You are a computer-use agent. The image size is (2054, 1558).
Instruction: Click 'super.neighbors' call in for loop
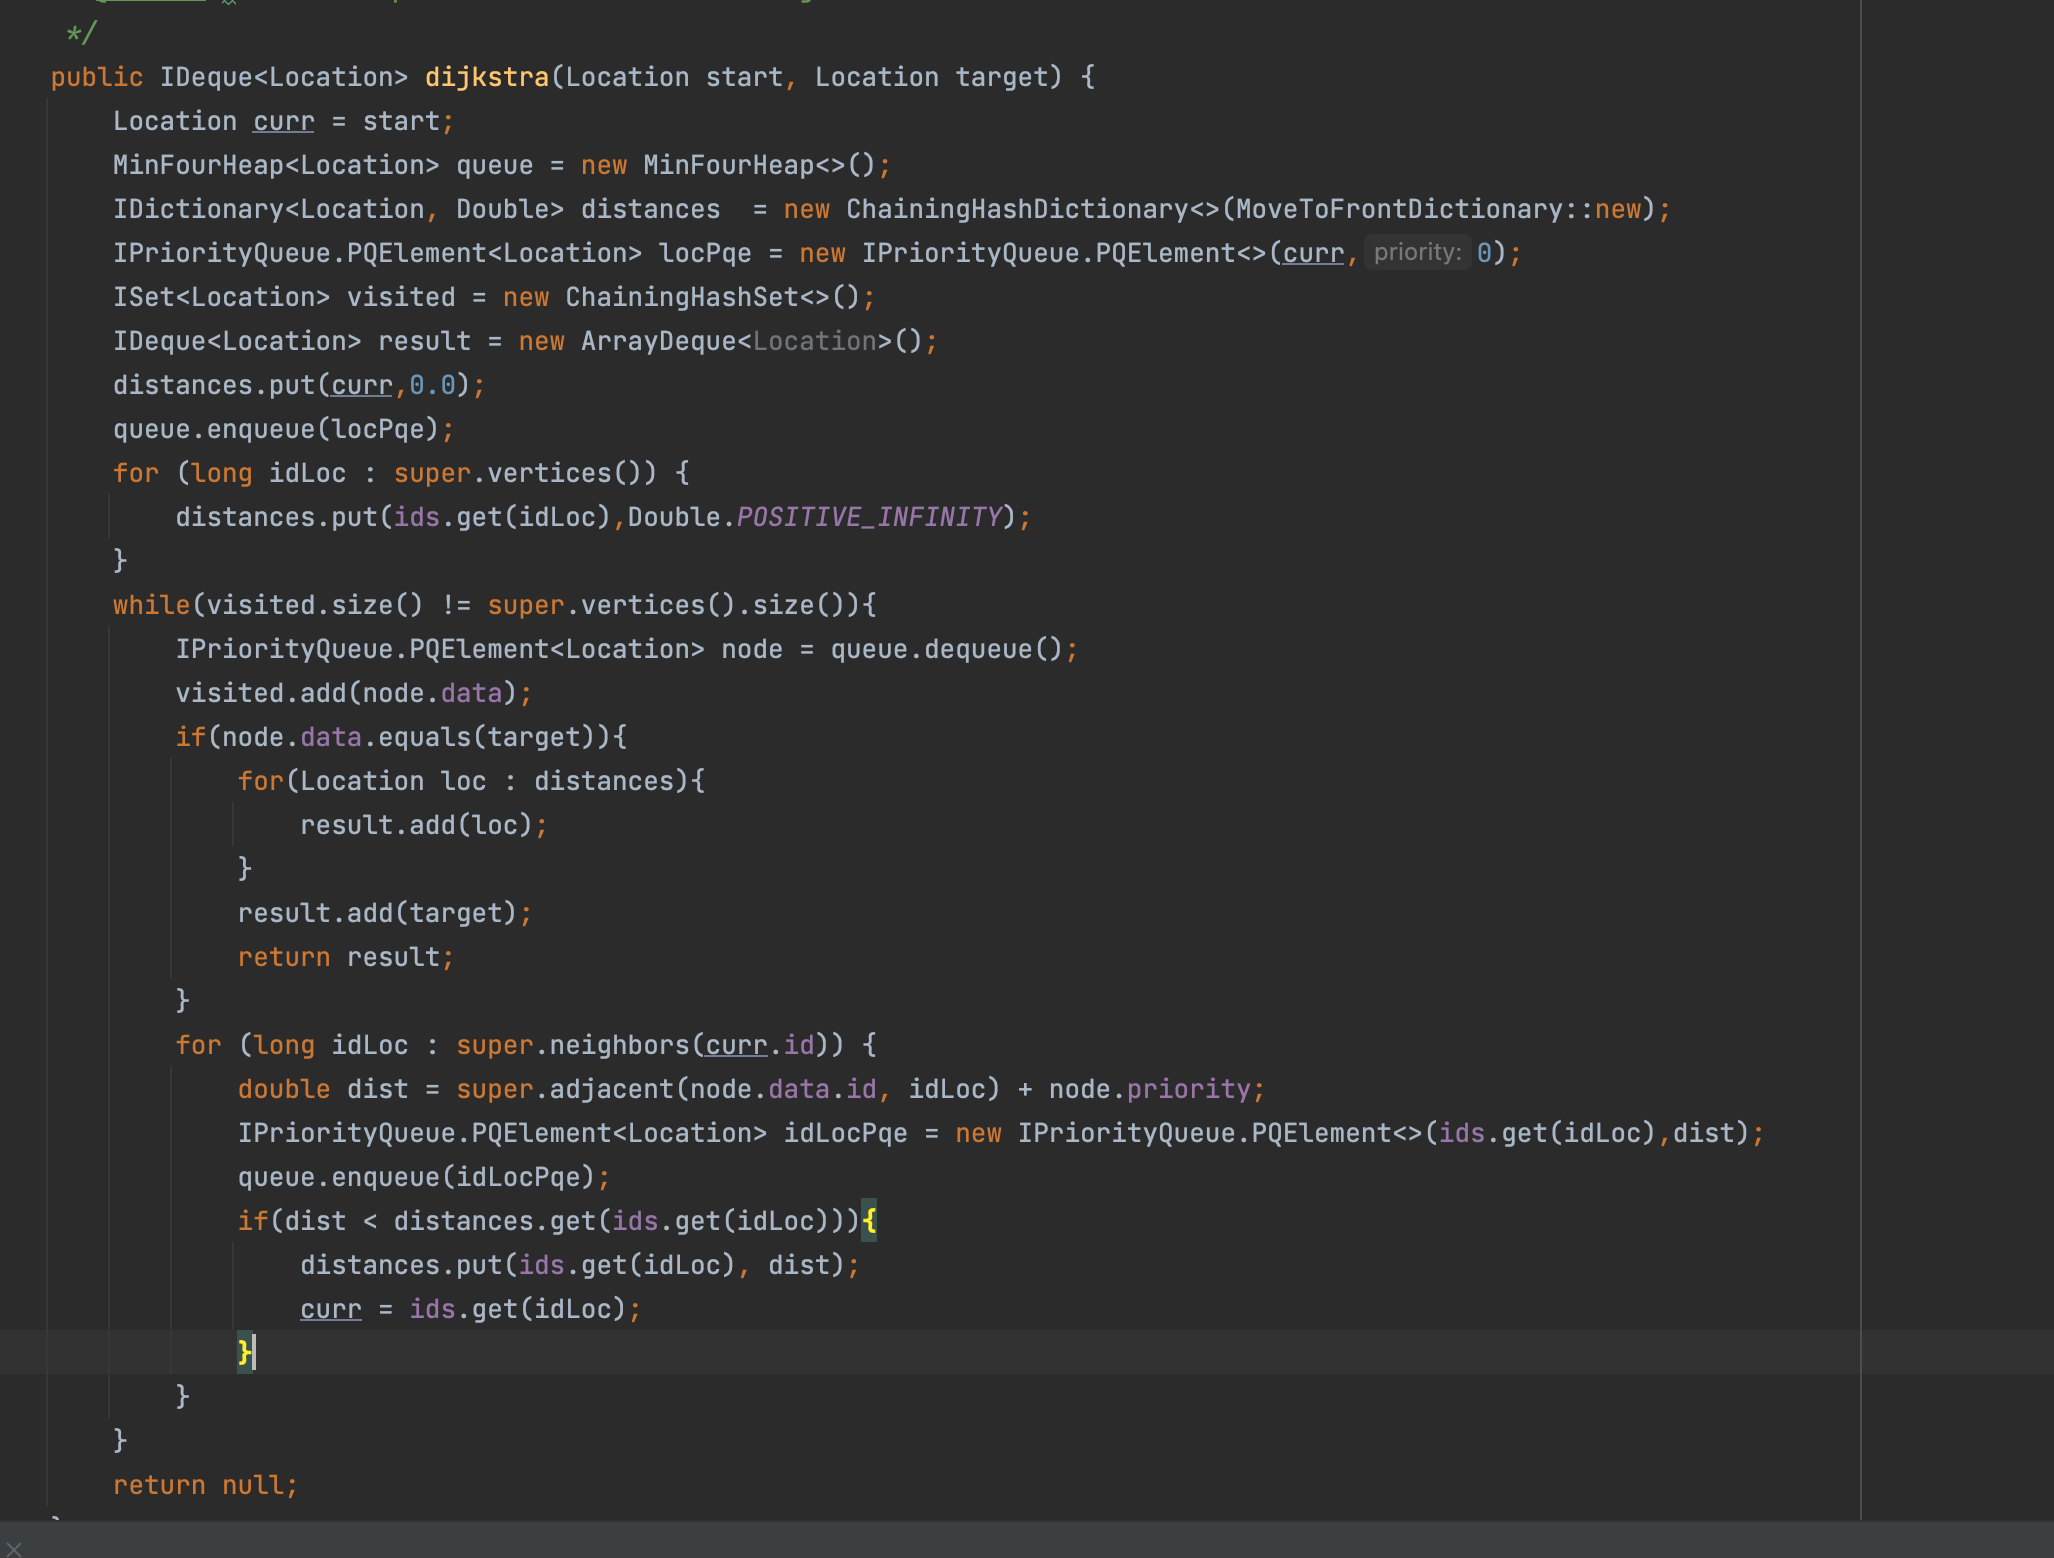(573, 1045)
